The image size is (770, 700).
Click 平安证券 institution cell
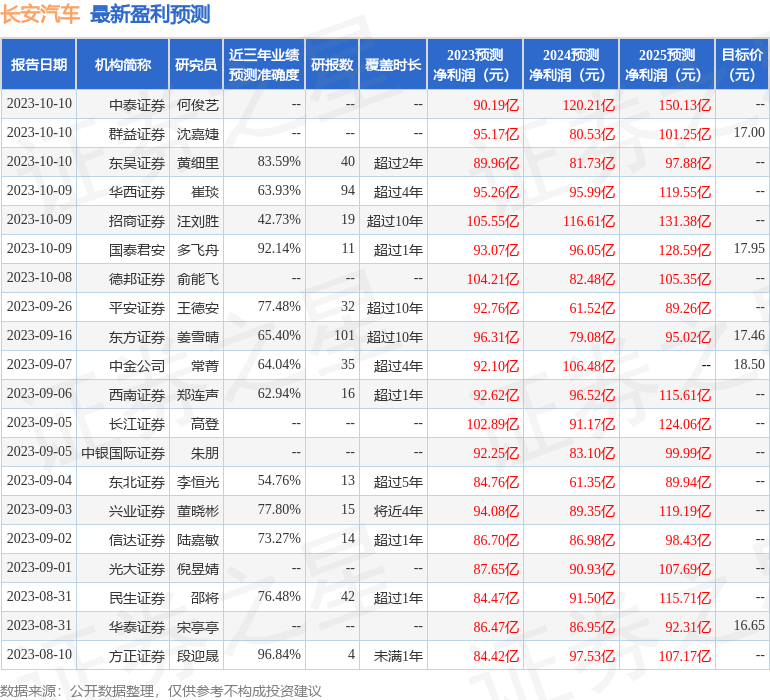pyautogui.click(x=137, y=308)
